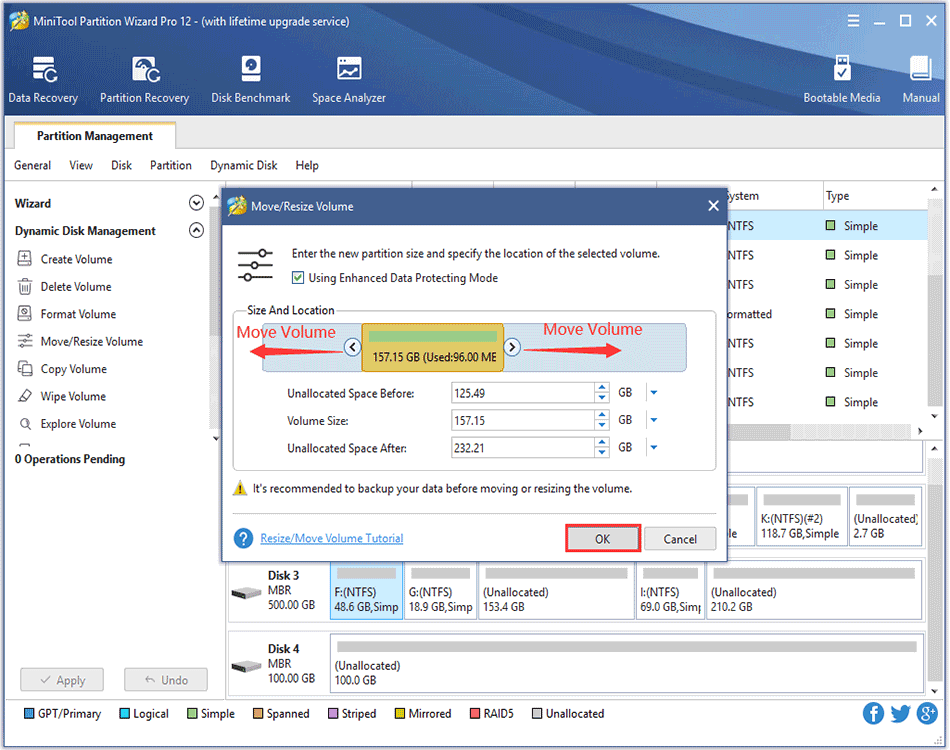This screenshot has width=950, height=750.
Task: Increase Unallocated Space After value
Action: (x=602, y=443)
